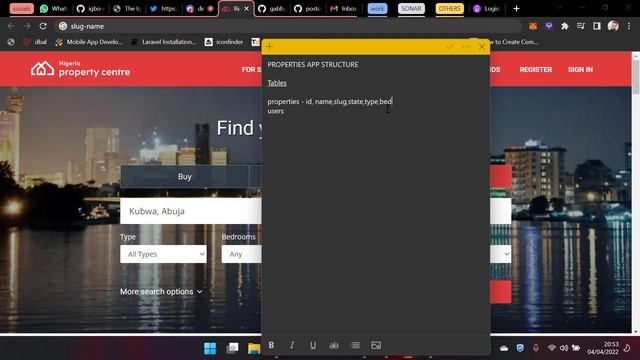Expand the work tab group
The image size is (640, 360).
pos(377,9)
